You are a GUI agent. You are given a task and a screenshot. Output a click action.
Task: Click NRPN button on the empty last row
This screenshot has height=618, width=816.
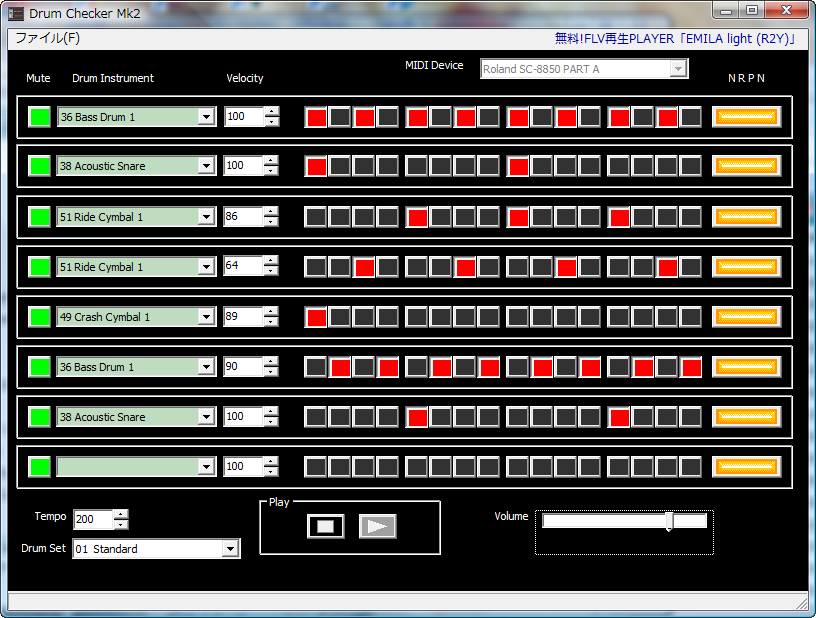click(x=746, y=467)
